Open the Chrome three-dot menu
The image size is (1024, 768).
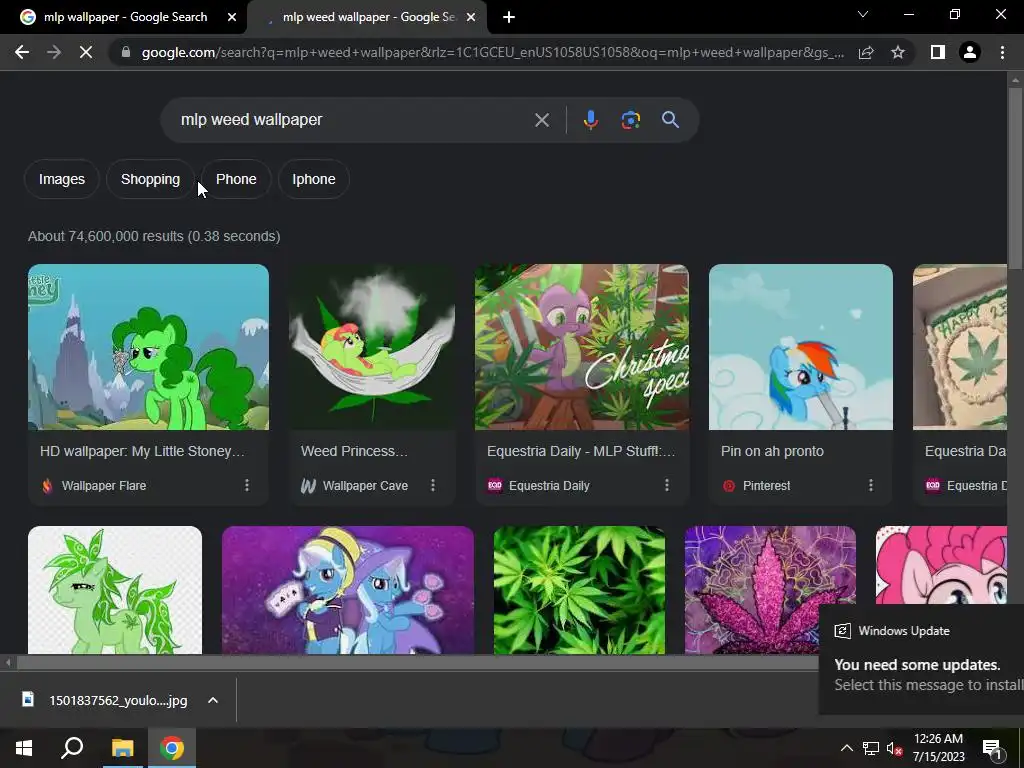1002,52
